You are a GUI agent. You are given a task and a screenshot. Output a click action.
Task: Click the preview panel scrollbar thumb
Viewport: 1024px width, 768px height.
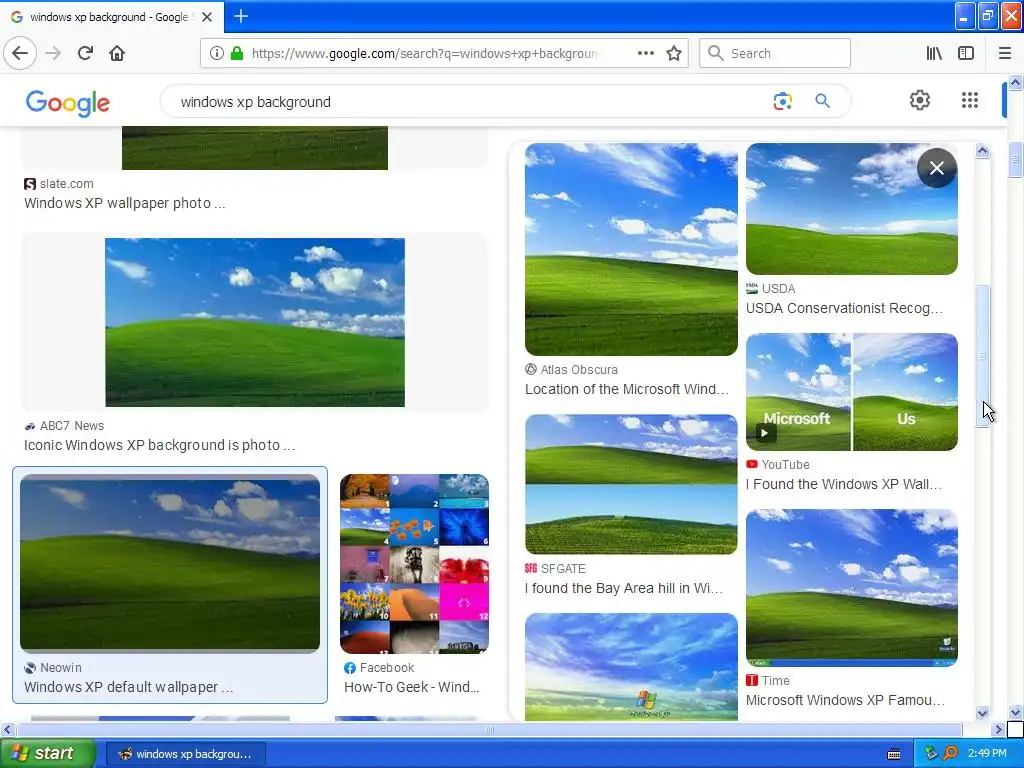[983, 357]
